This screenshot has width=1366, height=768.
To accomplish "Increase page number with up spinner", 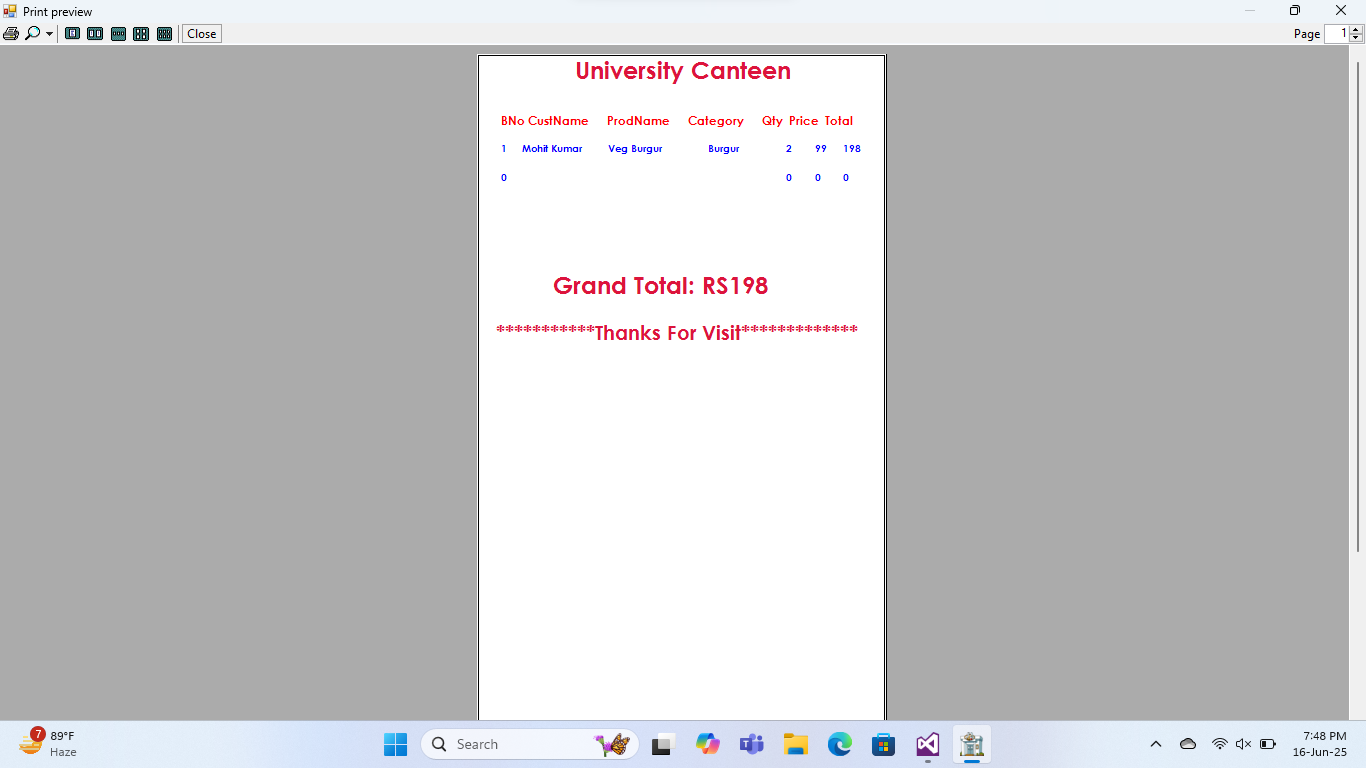I will [x=1356, y=30].
